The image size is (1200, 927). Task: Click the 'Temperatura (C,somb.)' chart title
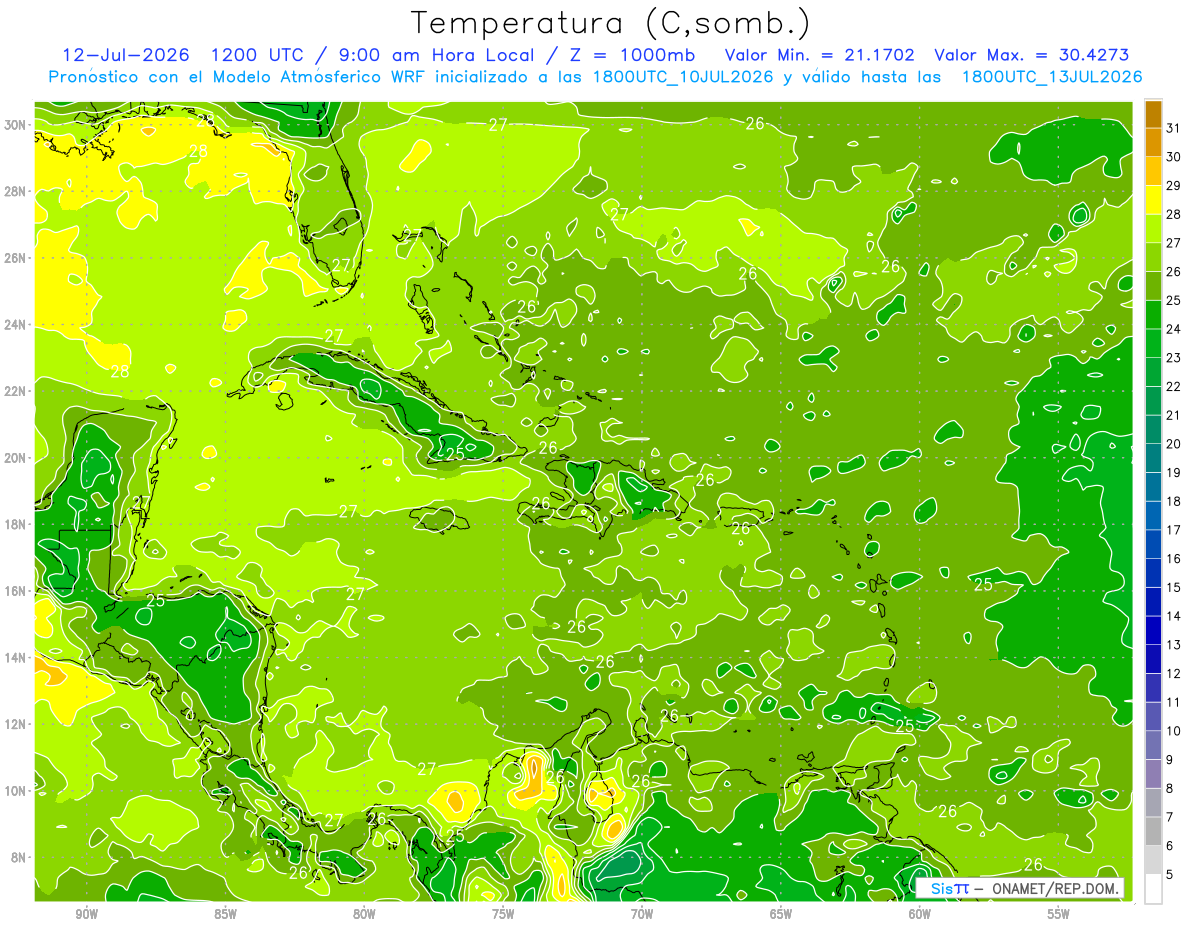[610, 23]
